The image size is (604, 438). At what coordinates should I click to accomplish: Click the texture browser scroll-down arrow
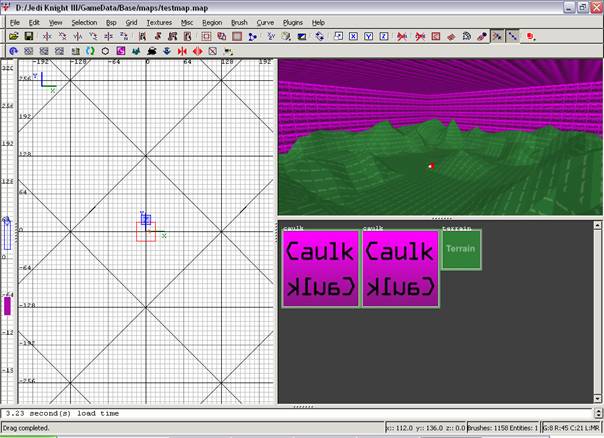(x=597, y=399)
